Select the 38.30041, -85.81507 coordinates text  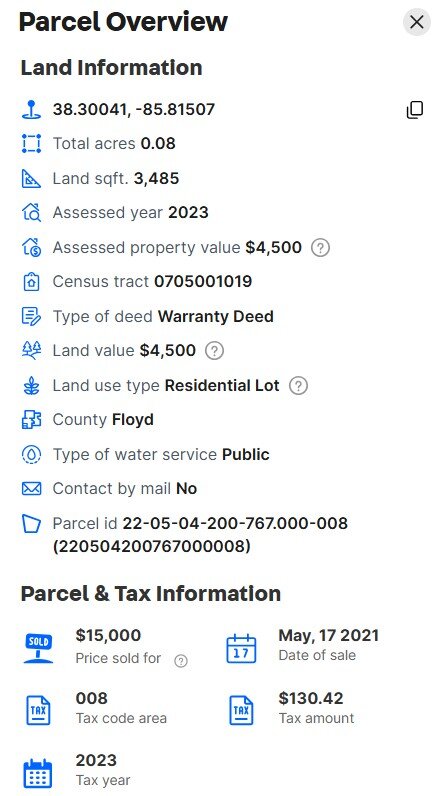pyautogui.click(x=134, y=110)
